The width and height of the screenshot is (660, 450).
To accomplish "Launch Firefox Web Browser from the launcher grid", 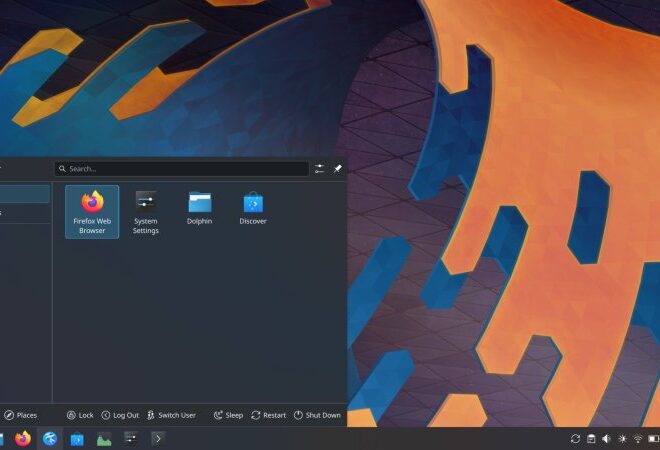I will [92, 212].
